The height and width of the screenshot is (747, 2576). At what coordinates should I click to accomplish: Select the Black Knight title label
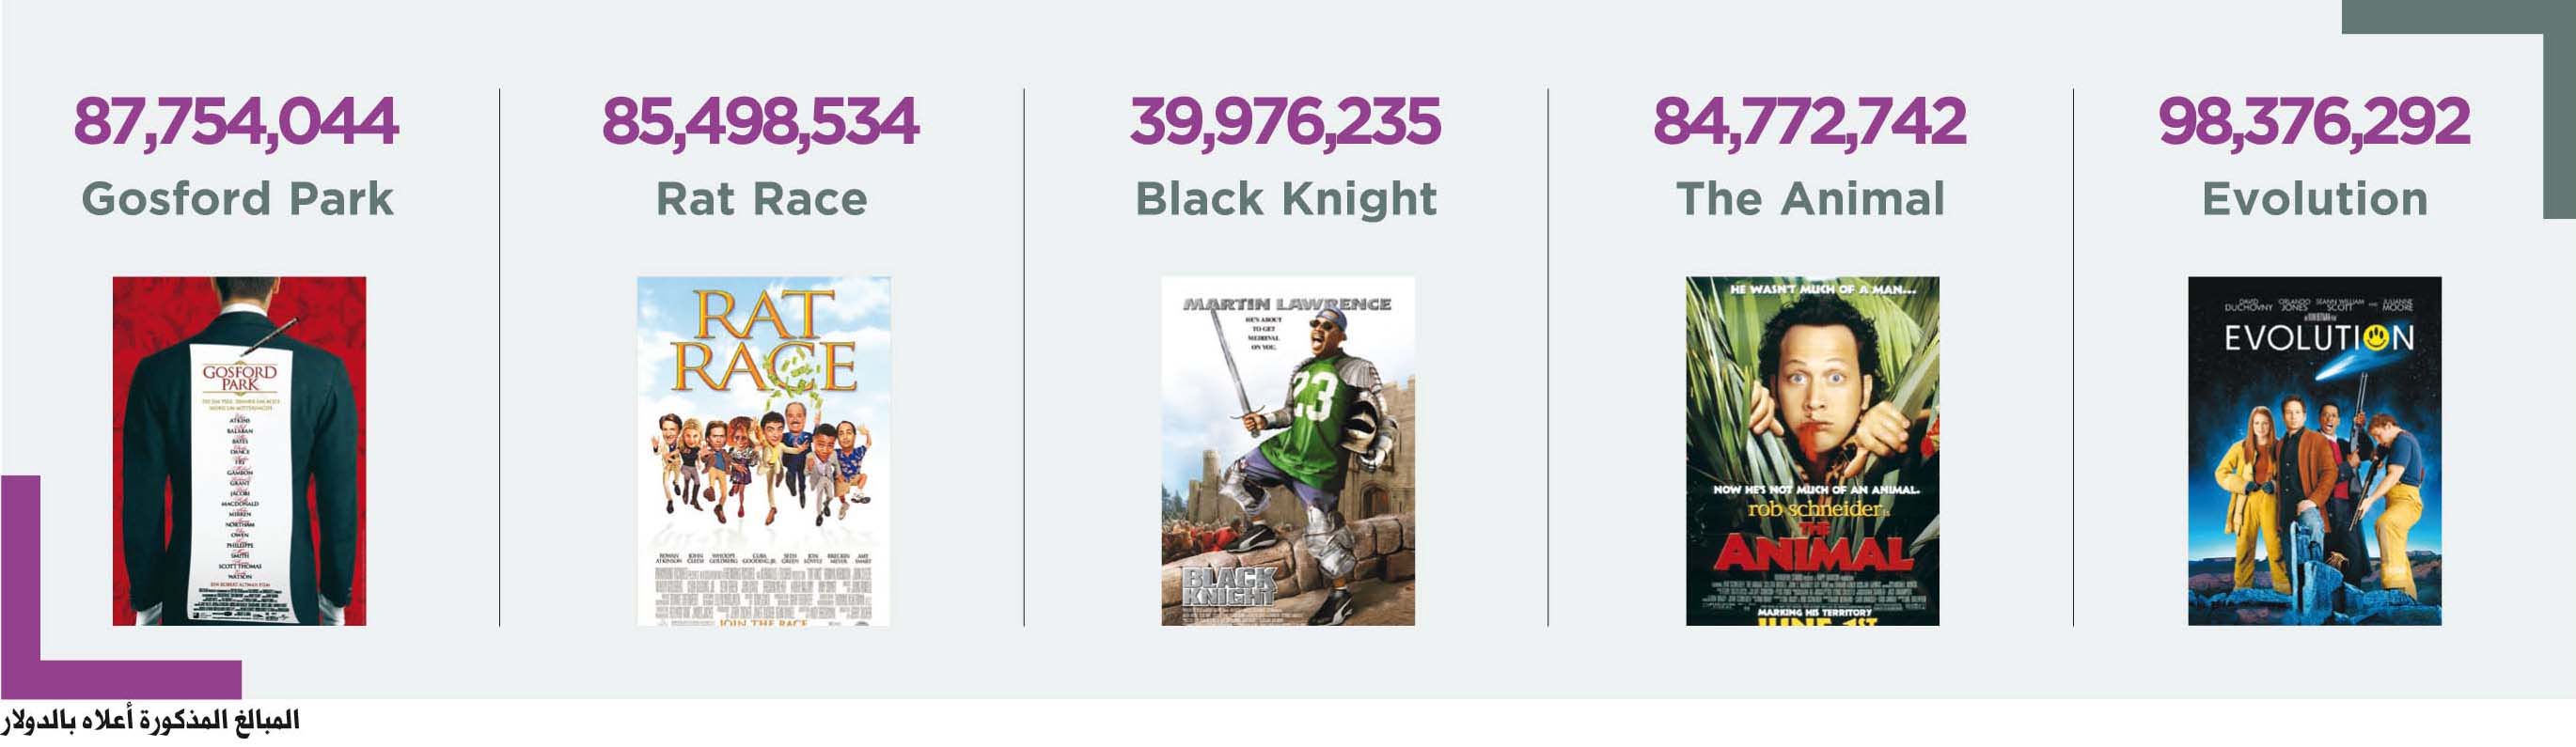tap(1286, 199)
